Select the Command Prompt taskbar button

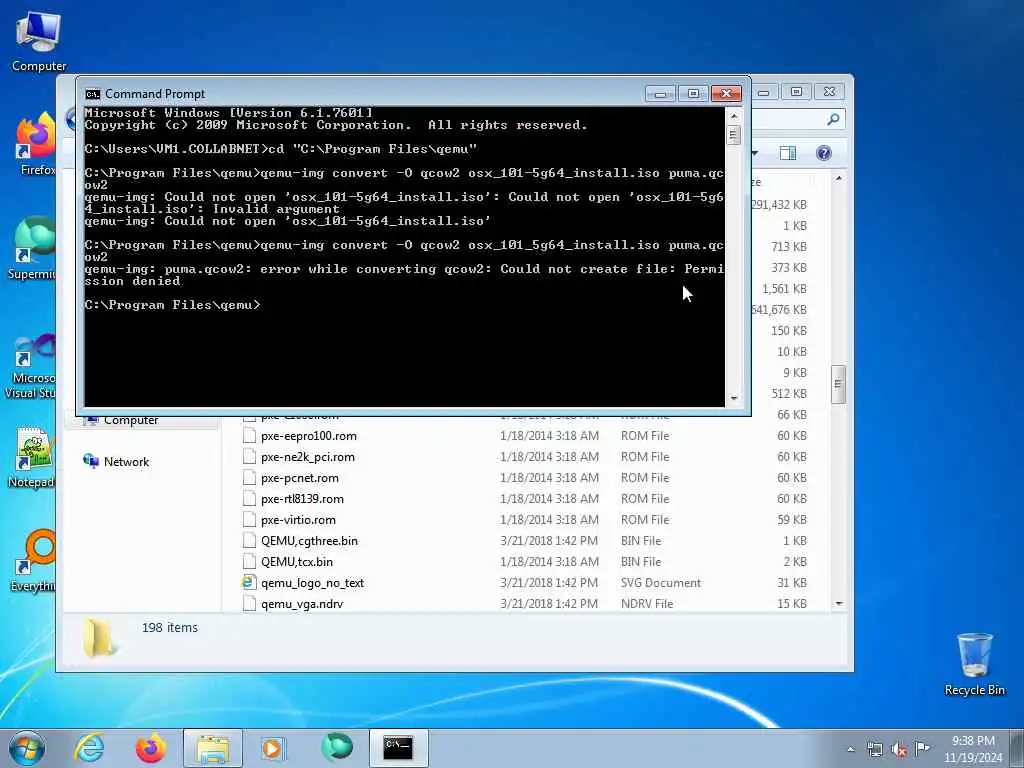[x=398, y=748]
